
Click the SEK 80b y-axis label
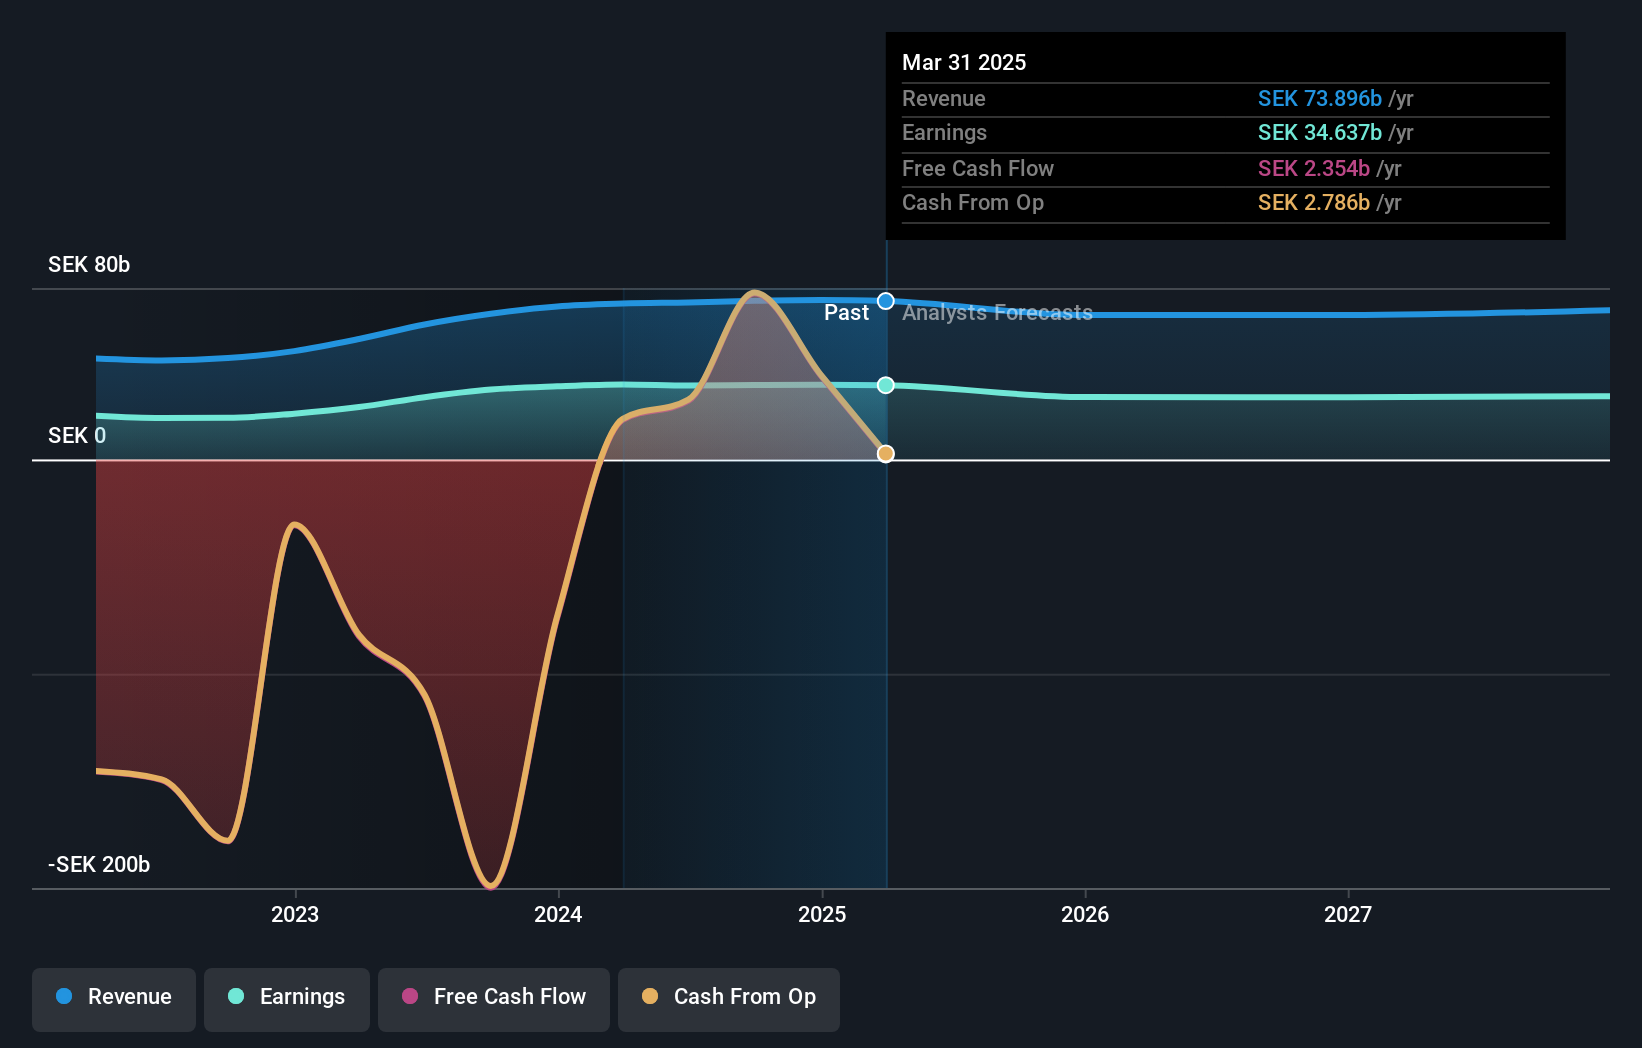click(x=89, y=265)
